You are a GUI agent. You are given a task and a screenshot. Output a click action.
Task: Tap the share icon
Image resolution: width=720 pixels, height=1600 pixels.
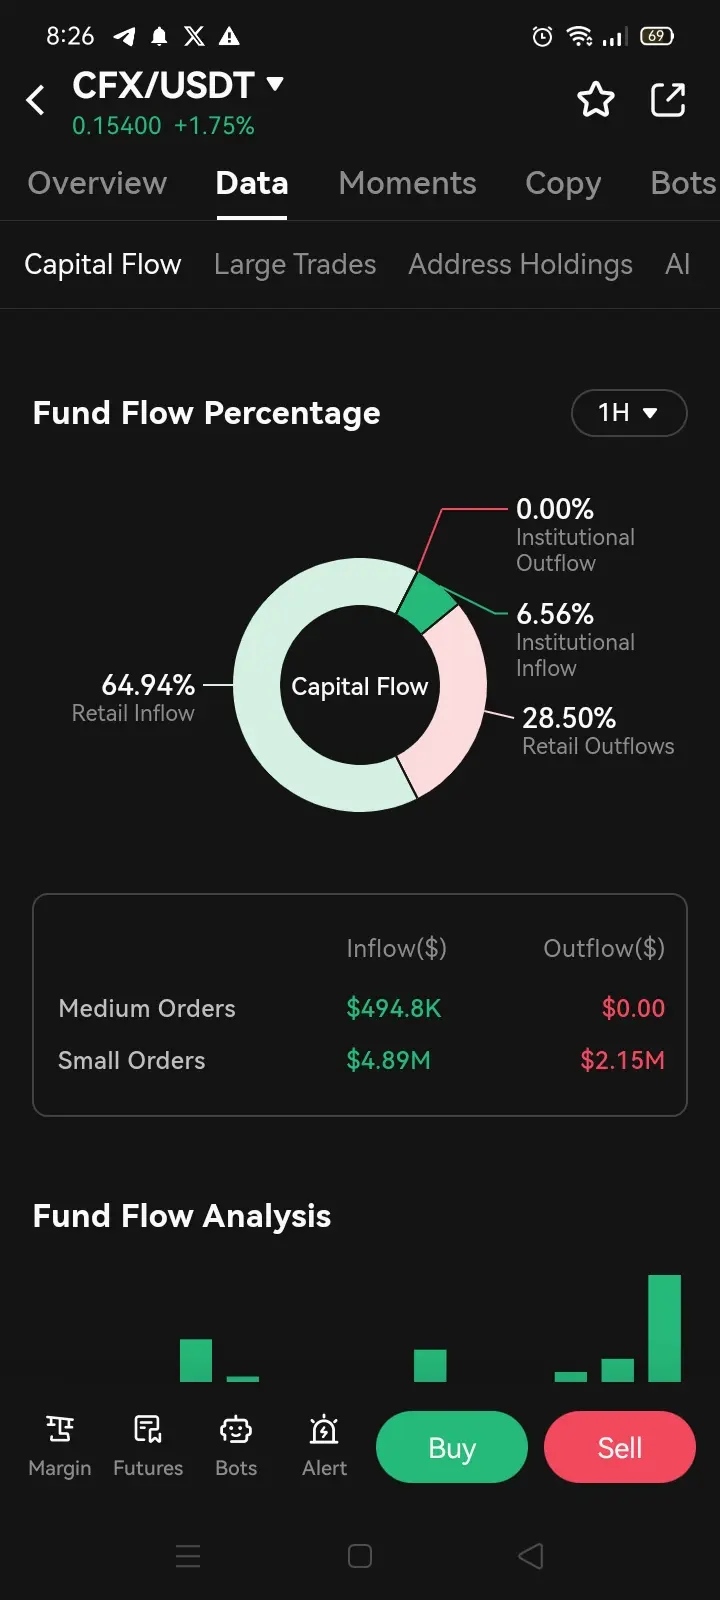pyautogui.click(x=667, y=100)
